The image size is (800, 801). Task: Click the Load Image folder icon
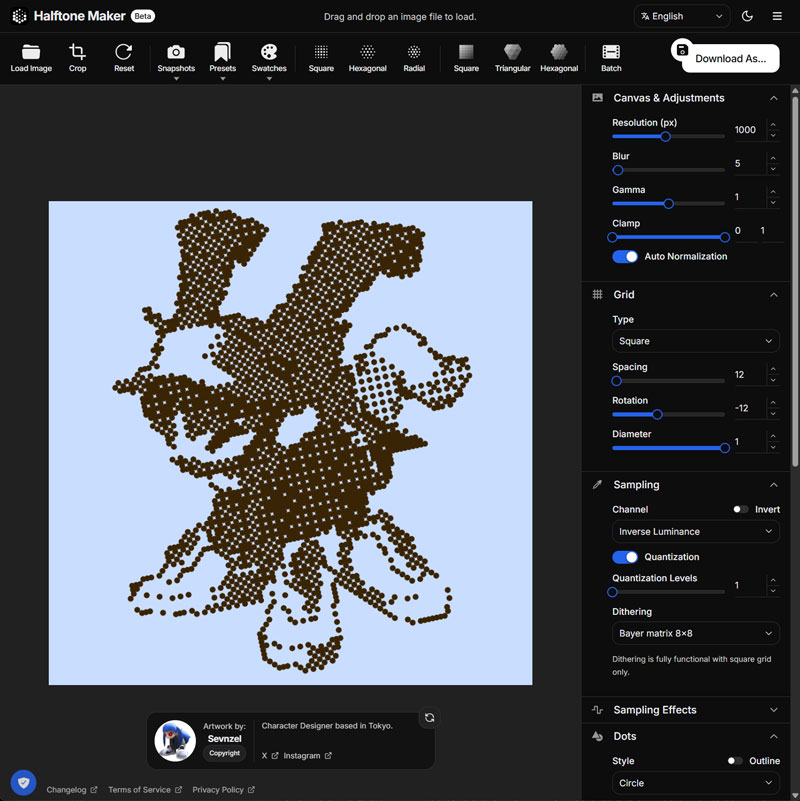(31, 52)
